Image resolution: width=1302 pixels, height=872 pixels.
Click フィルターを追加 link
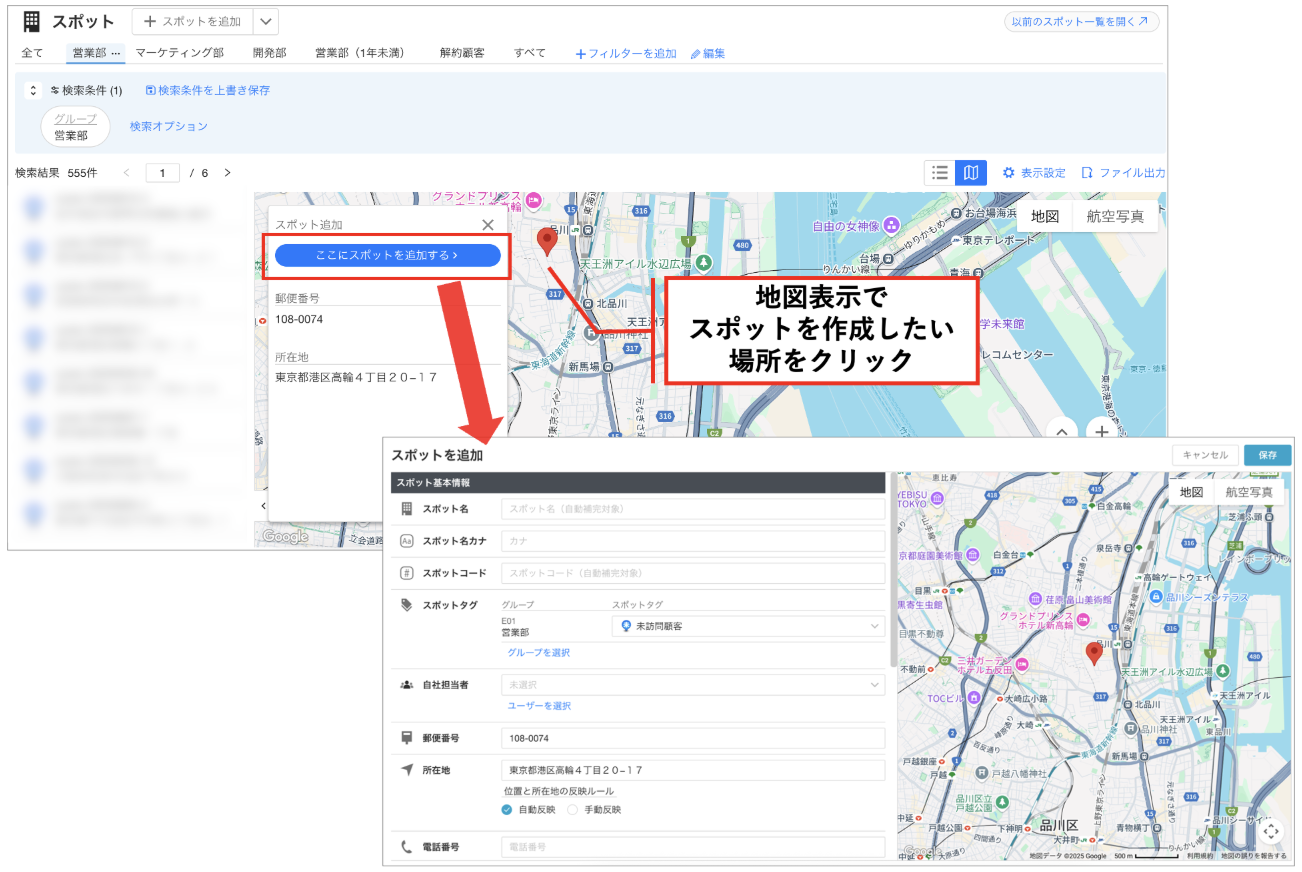[626, 54]
